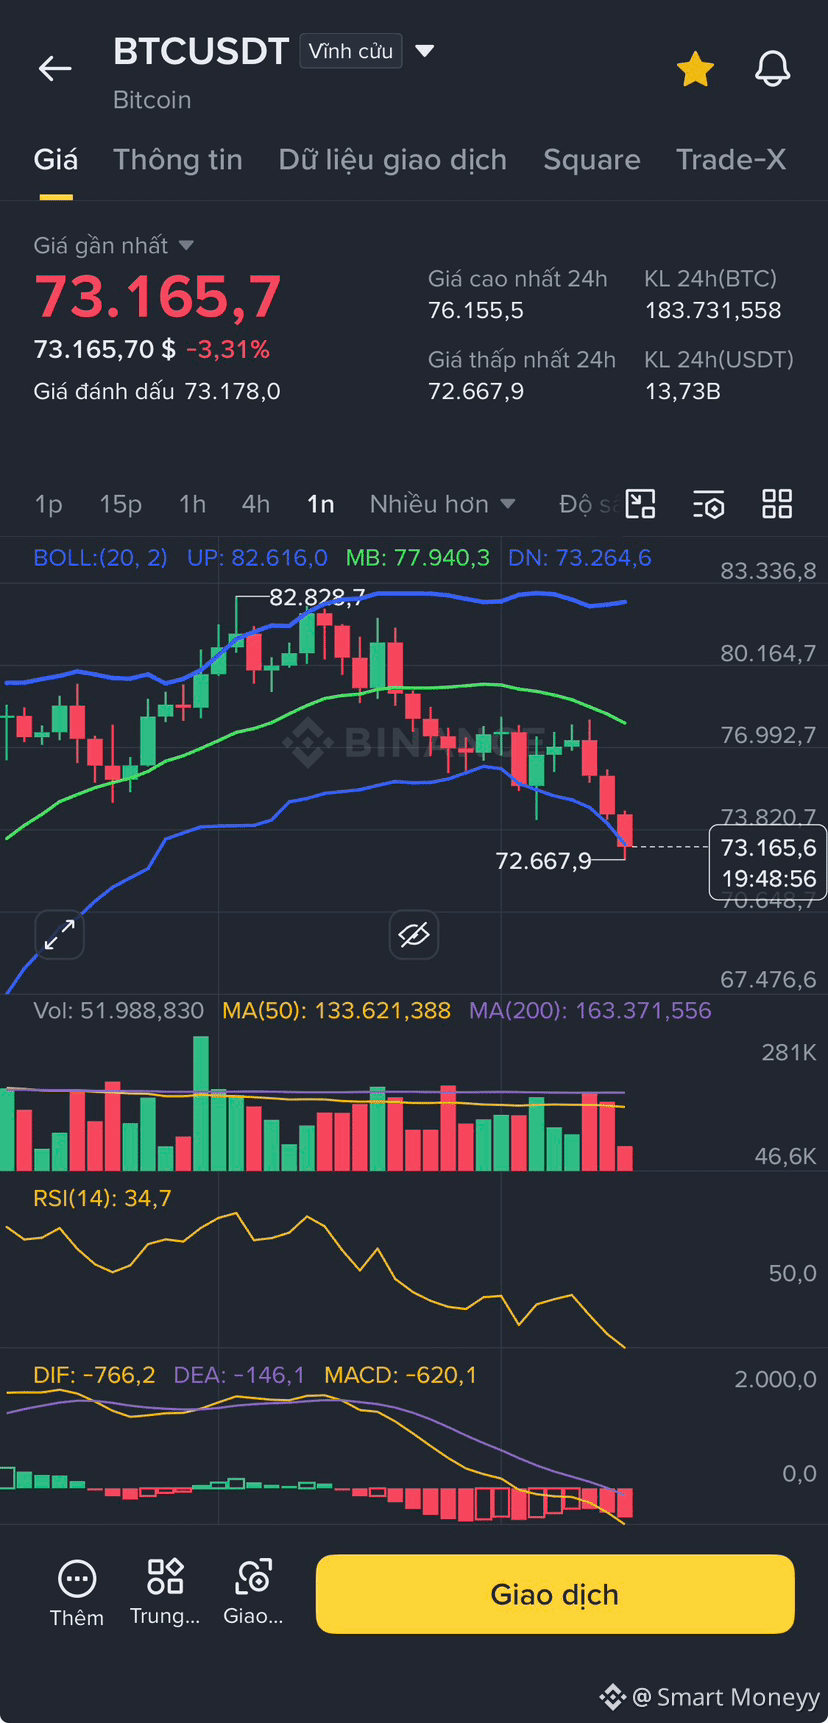The height and width of the screenshot is (1723, 828).
Task: Click the Vol: 51.988,830 label
Action: coord(118,1011)
